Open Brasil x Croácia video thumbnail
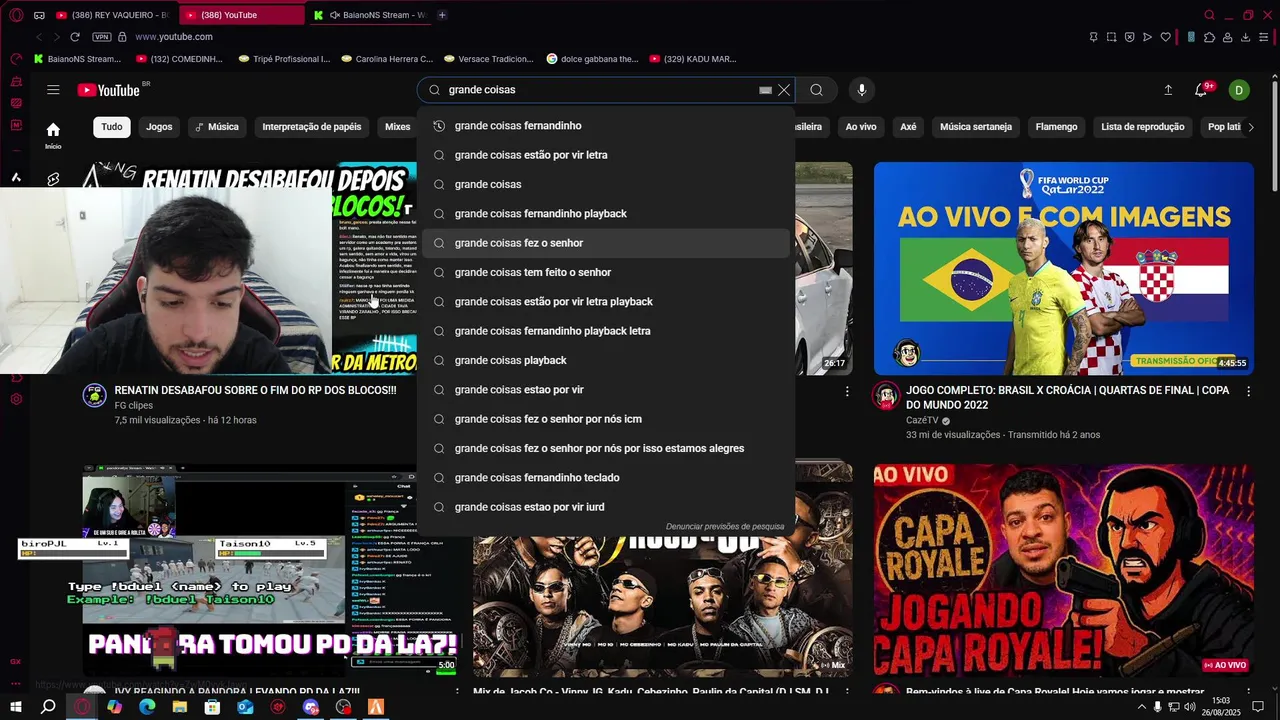 [x=1064, y=269]
